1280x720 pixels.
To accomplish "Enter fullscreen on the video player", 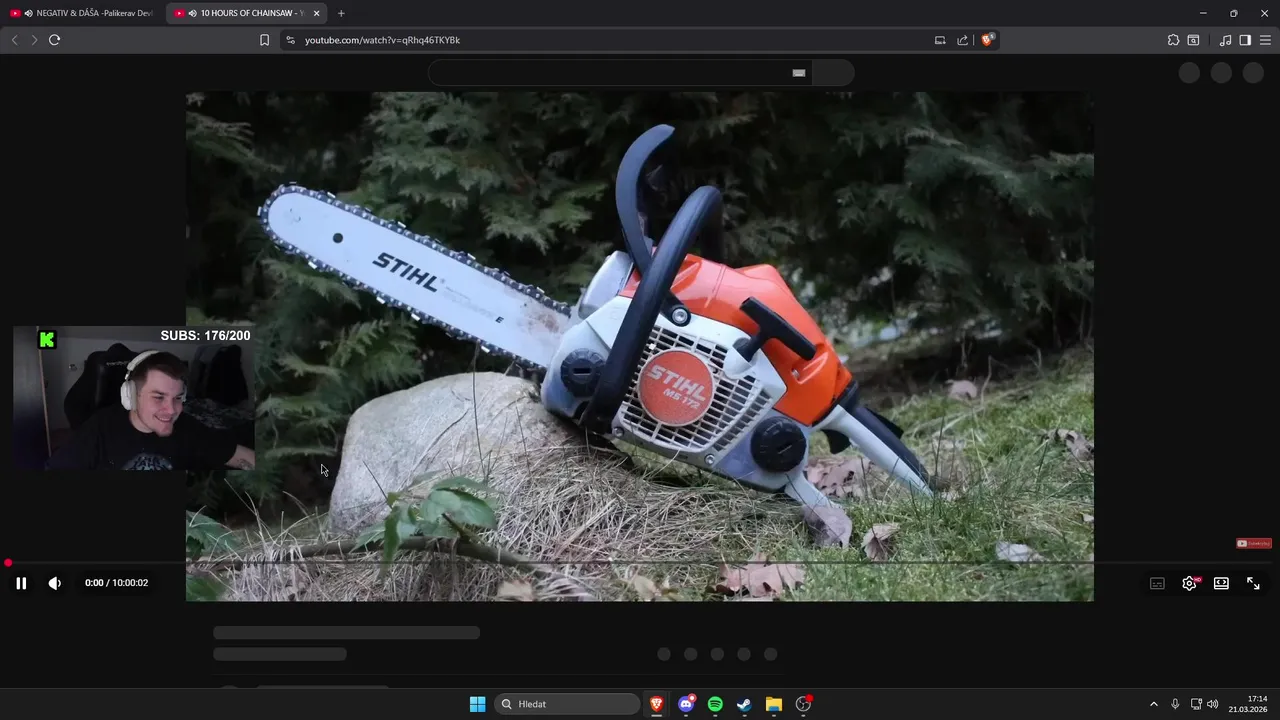I will coord(1253,583).
